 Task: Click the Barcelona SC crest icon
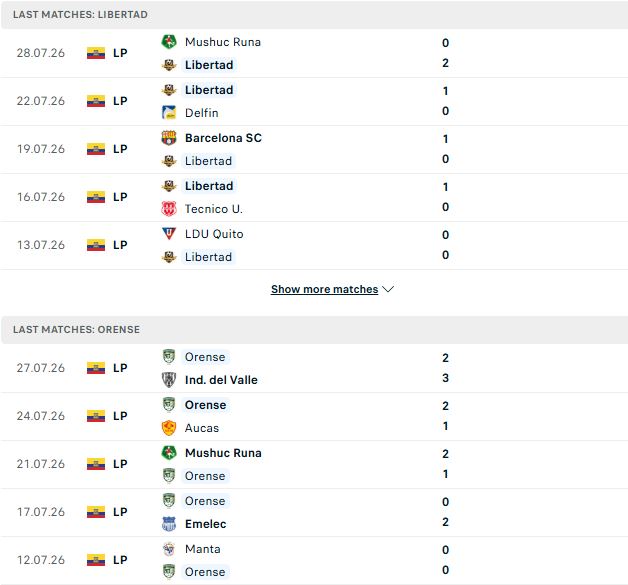169,138
